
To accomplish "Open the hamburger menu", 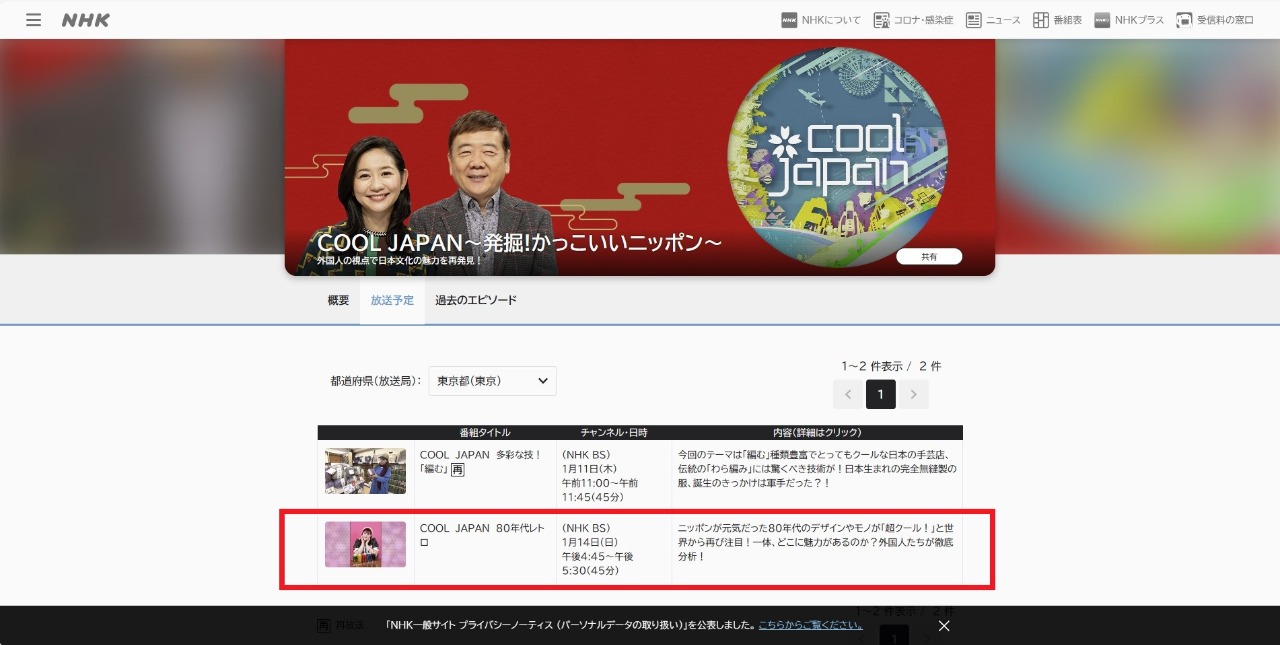I will pyautogui.click(x=34, y=20).
